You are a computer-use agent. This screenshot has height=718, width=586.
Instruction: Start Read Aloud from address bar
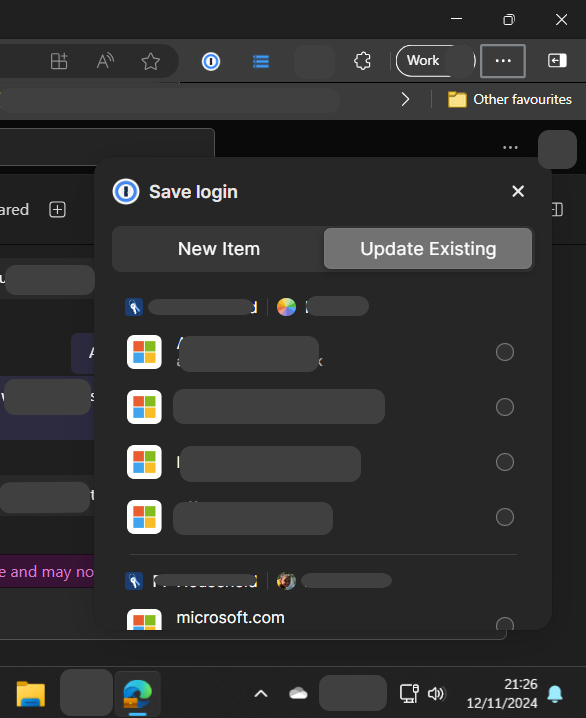105,61
